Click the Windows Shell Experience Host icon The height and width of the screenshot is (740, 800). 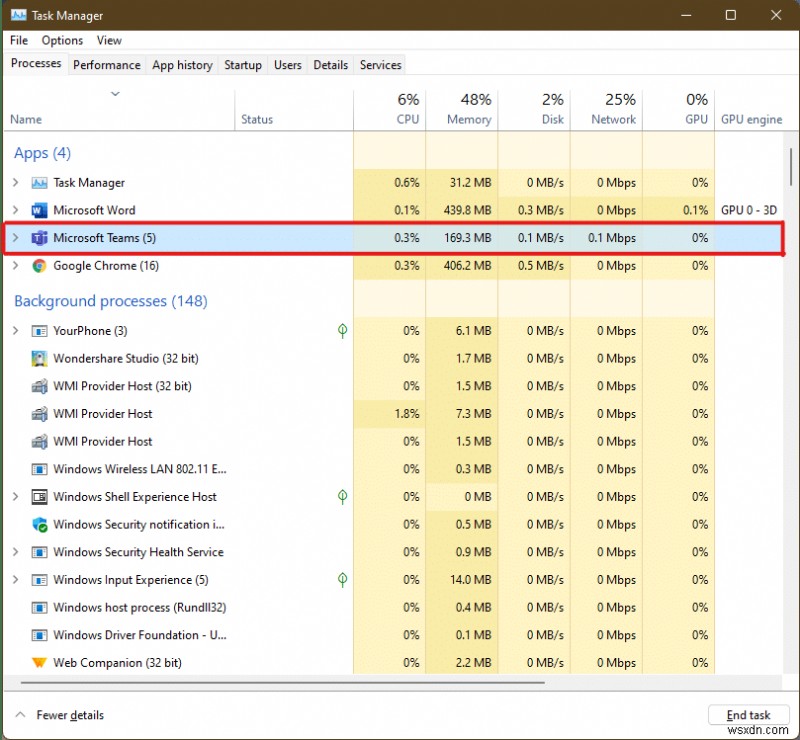click(39, 497)
